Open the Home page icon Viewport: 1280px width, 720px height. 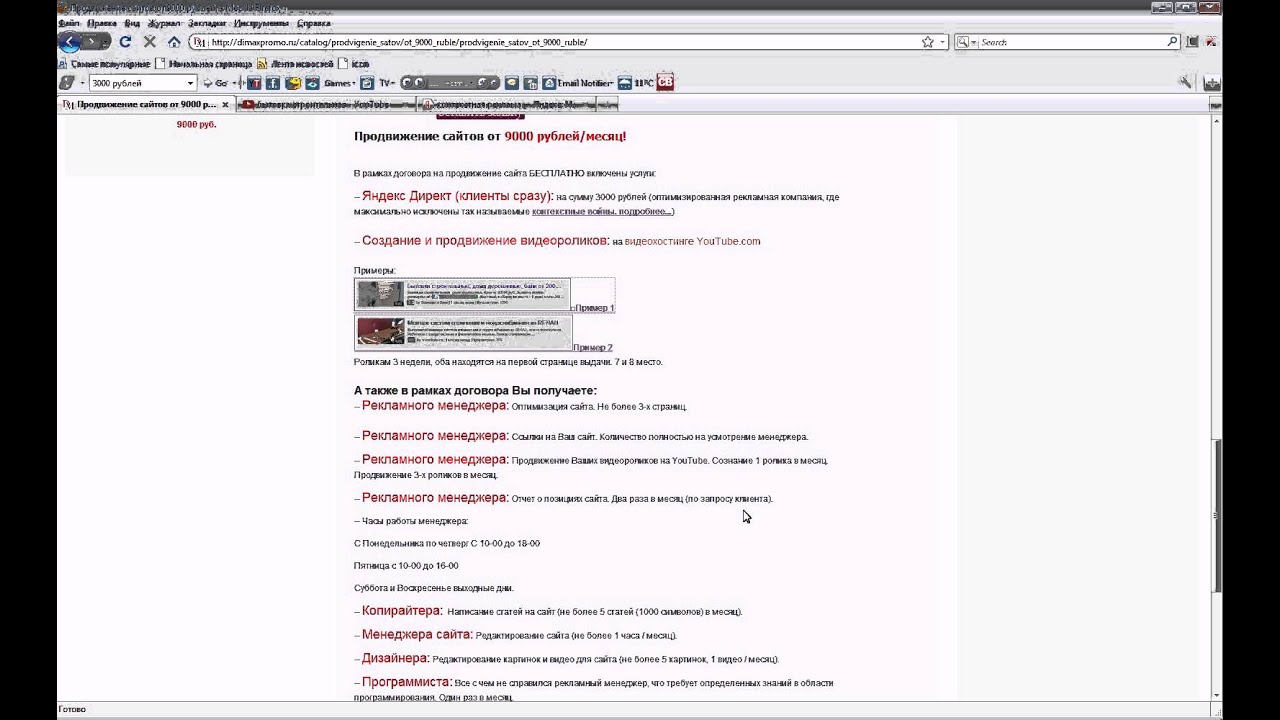[174, 42]
